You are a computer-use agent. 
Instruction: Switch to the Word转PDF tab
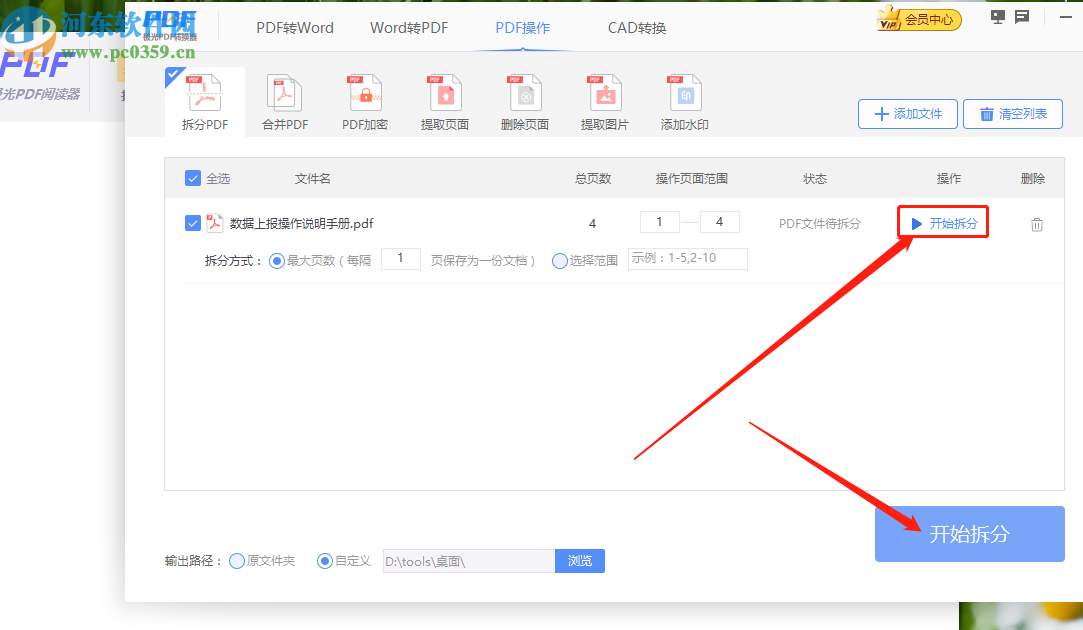tap(408, 27)
